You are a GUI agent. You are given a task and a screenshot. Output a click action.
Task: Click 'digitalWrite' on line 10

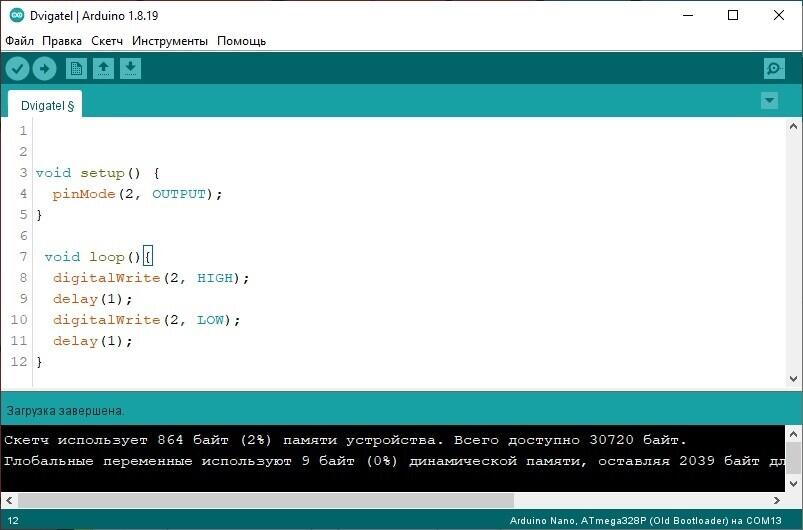pyautogui.click(x=107, y=320)
